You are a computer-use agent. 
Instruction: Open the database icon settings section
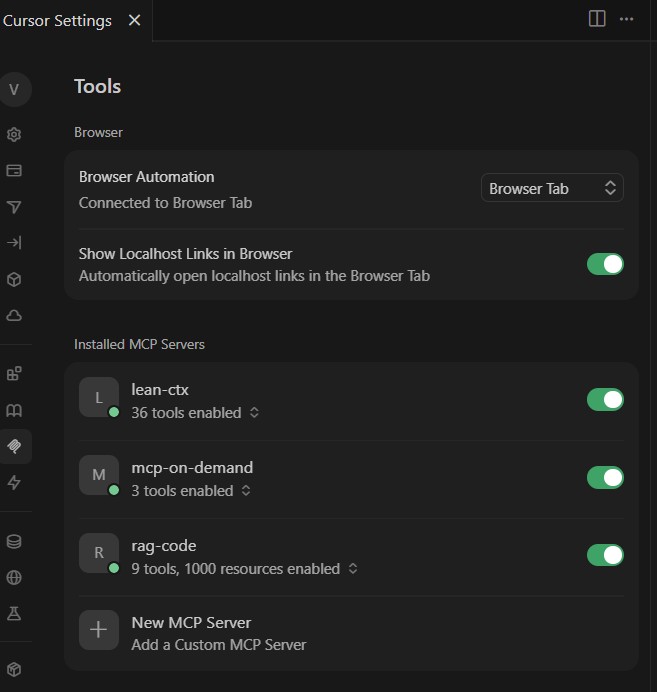pyautogui.click(x=14, y=541)
